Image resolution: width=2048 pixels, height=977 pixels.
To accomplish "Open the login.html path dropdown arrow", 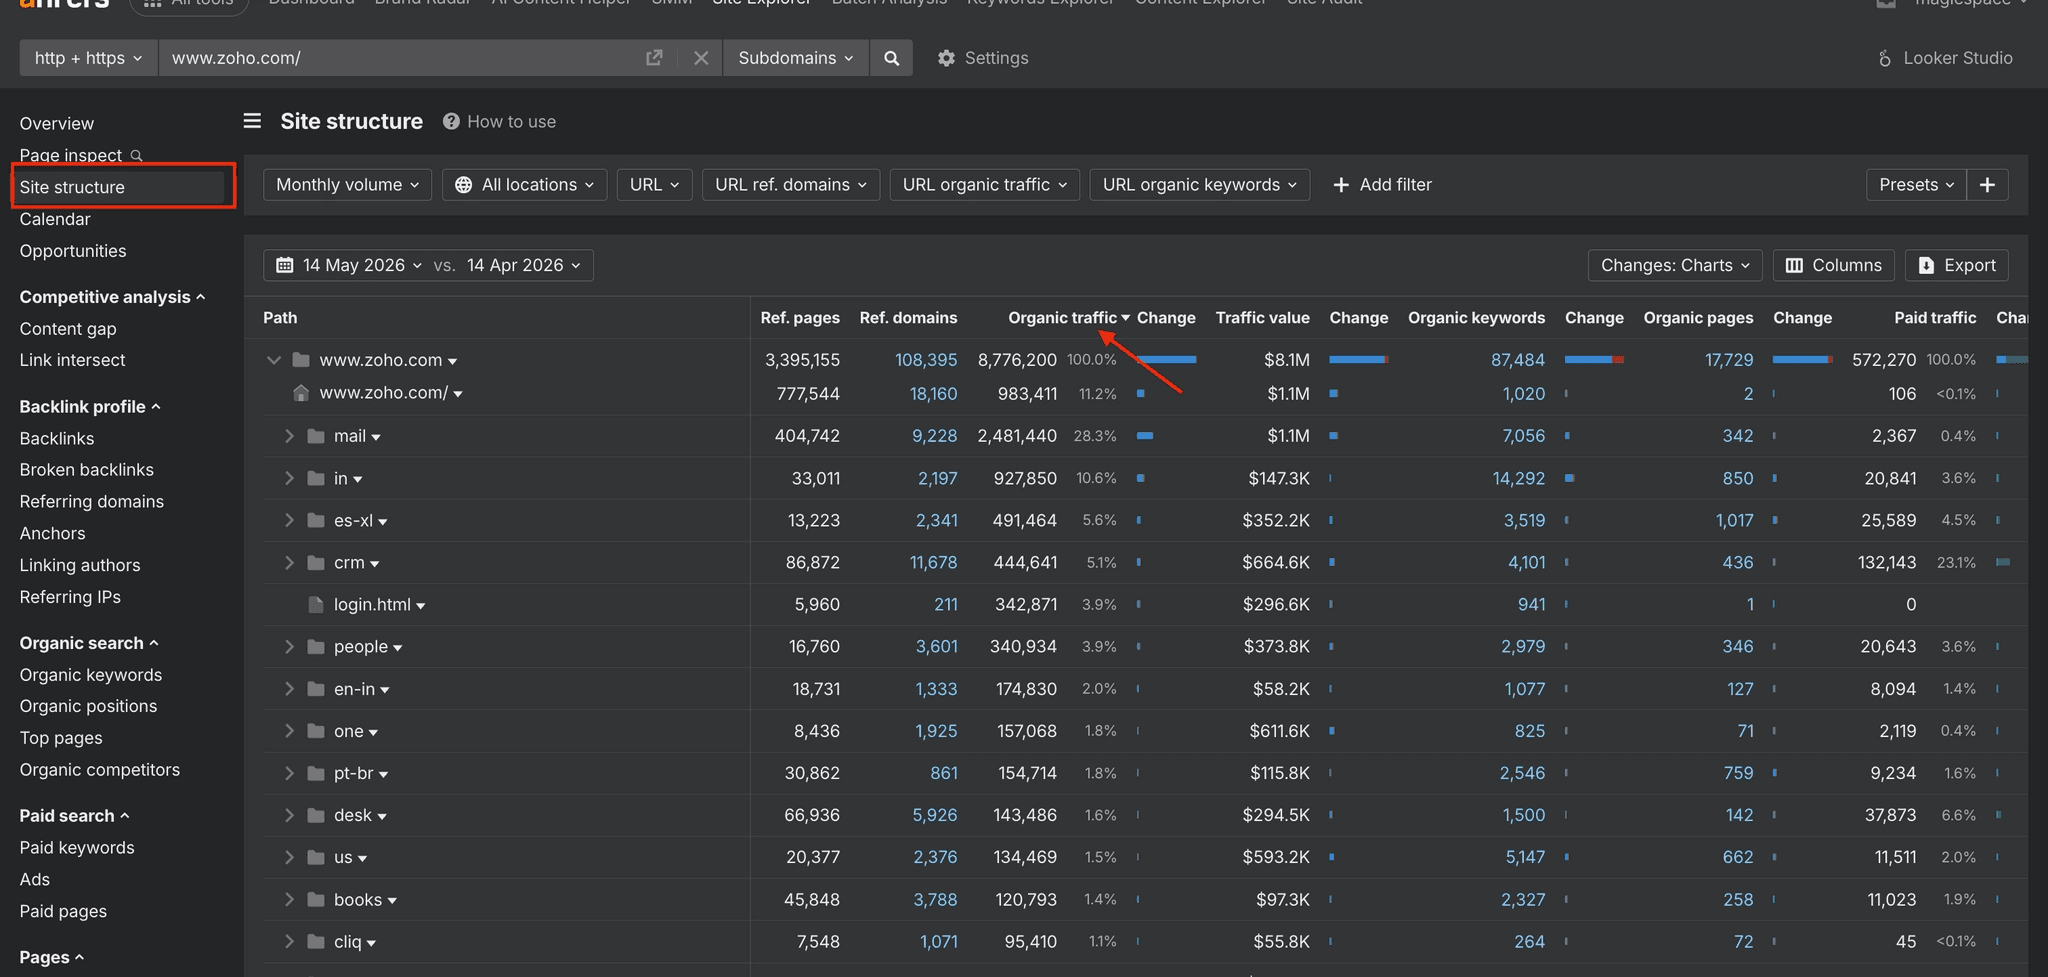I will tap(421, 606).
